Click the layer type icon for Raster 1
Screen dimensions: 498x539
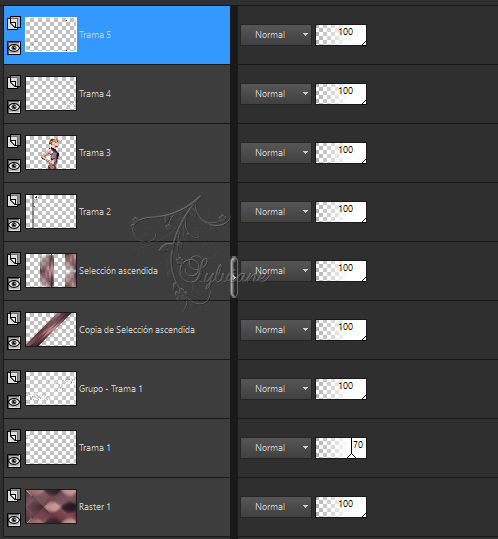(14, 495)
